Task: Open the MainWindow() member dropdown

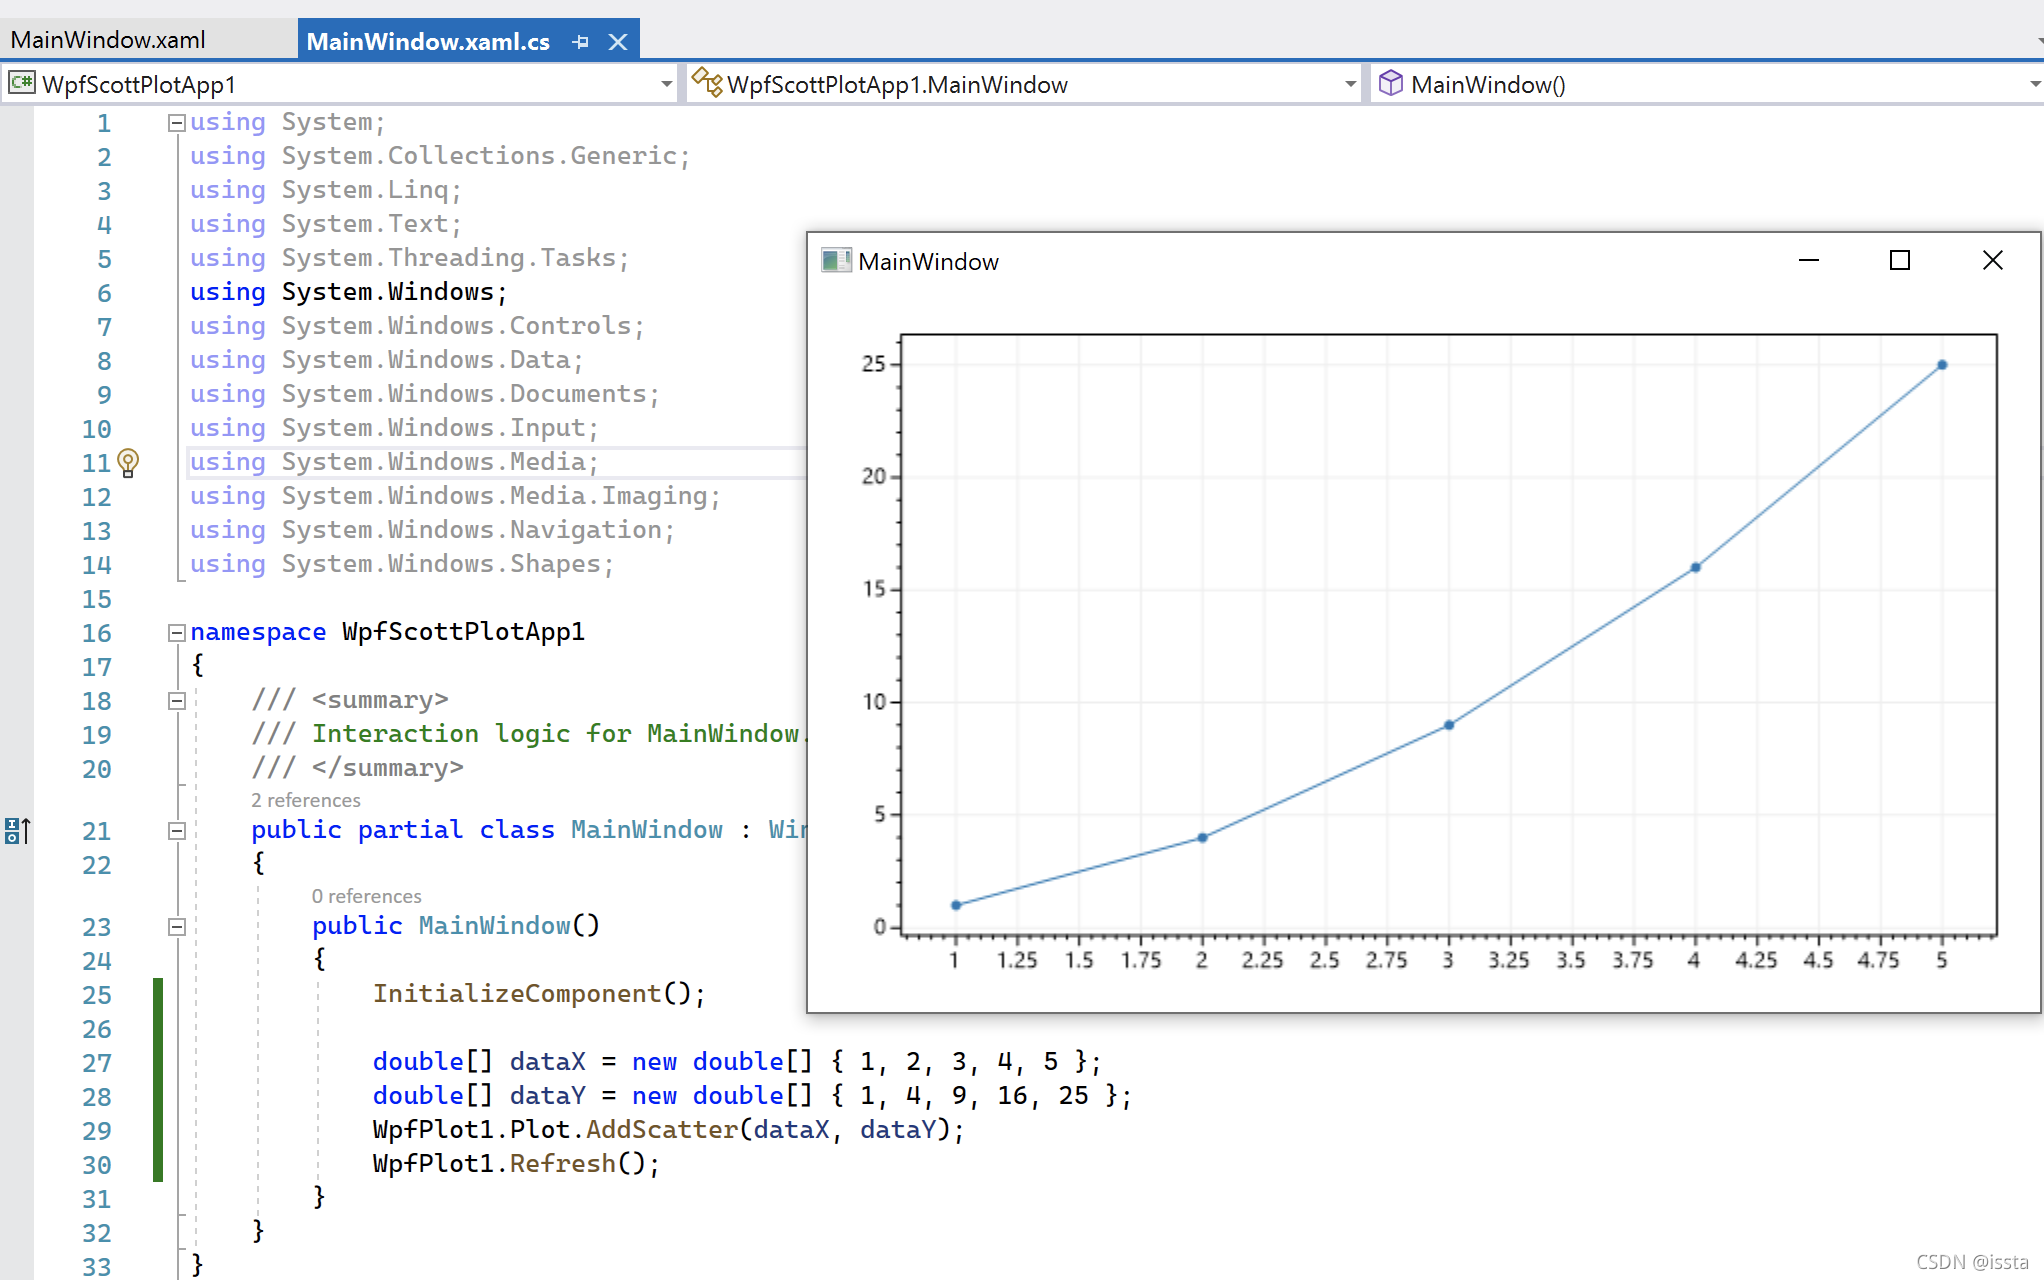Action: [x=2034, y=84]
